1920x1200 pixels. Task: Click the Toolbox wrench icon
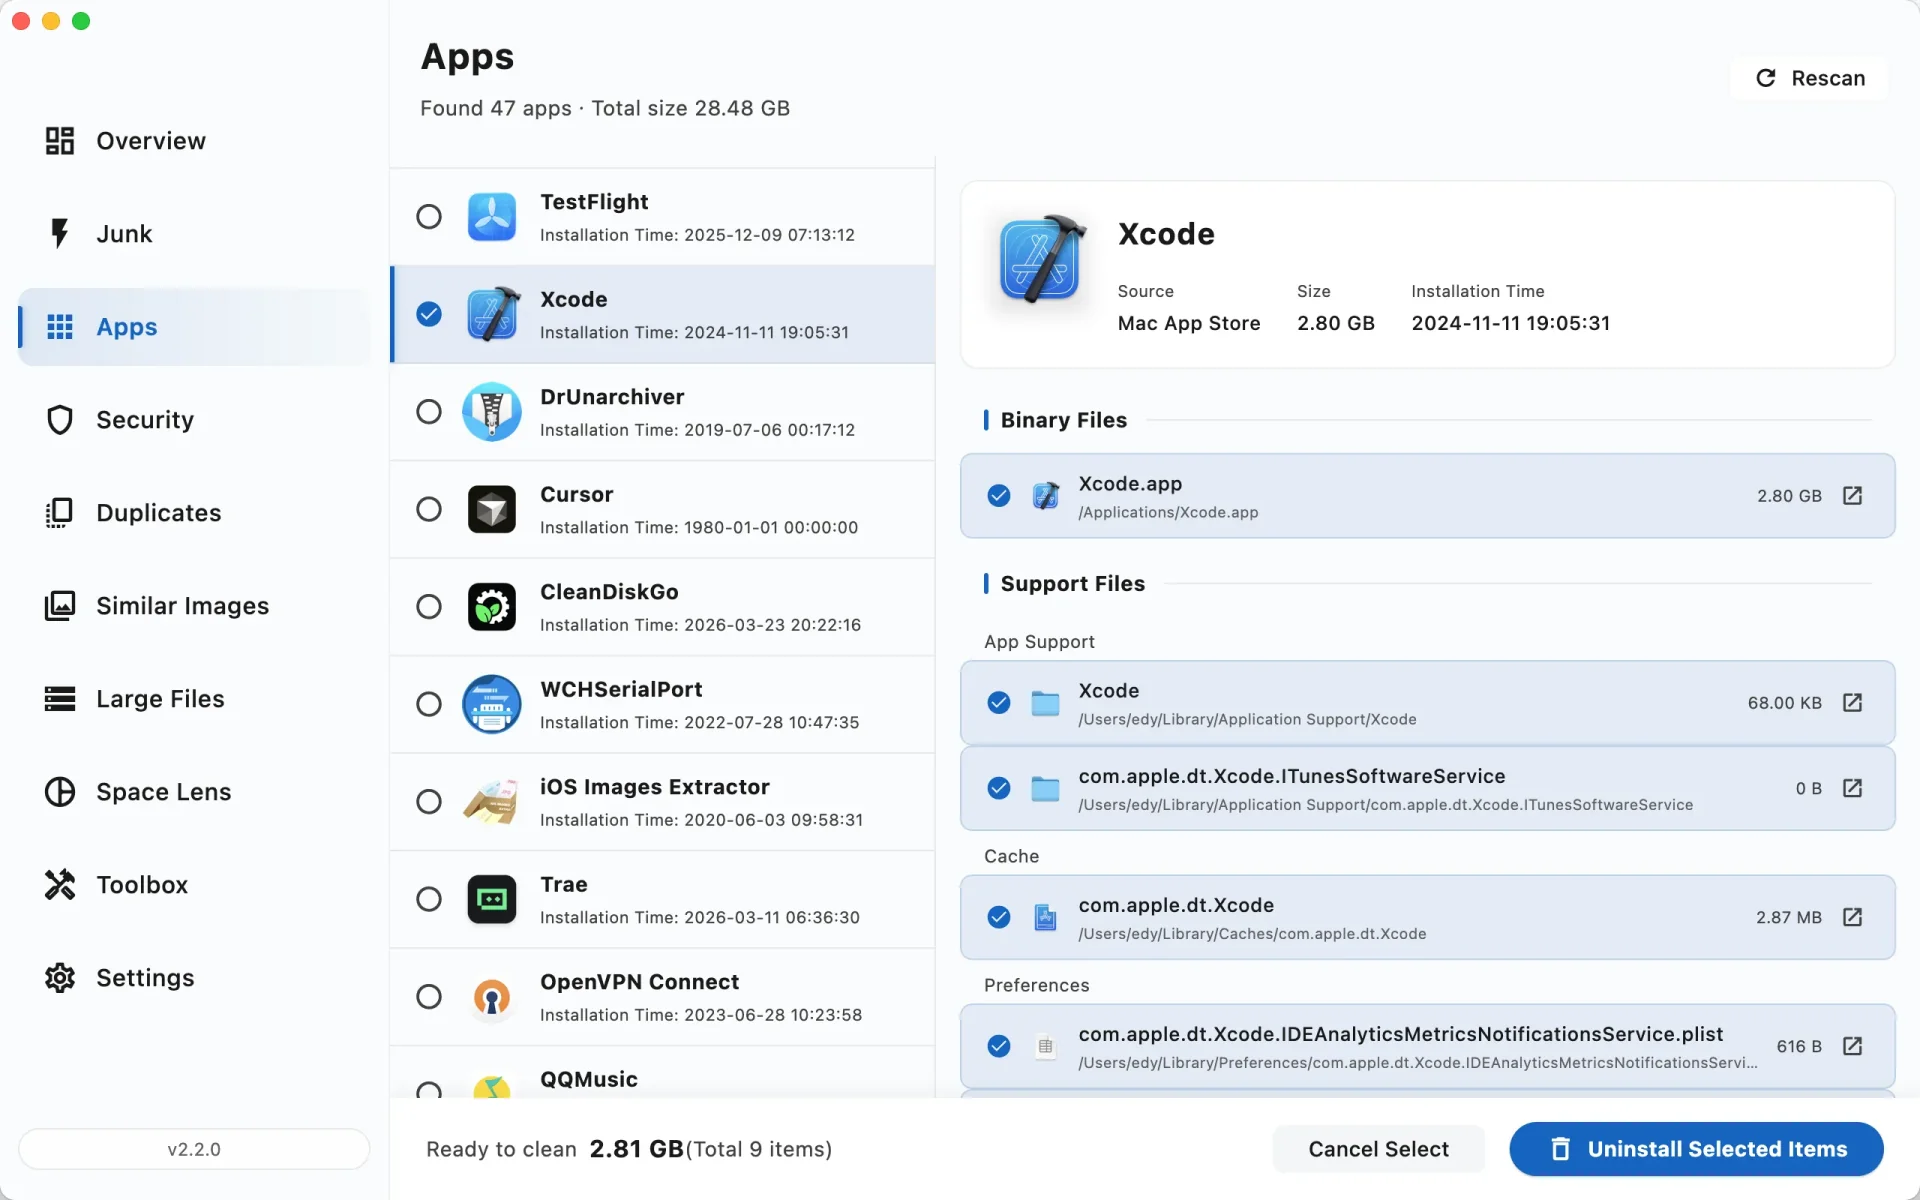click(60, 885)
